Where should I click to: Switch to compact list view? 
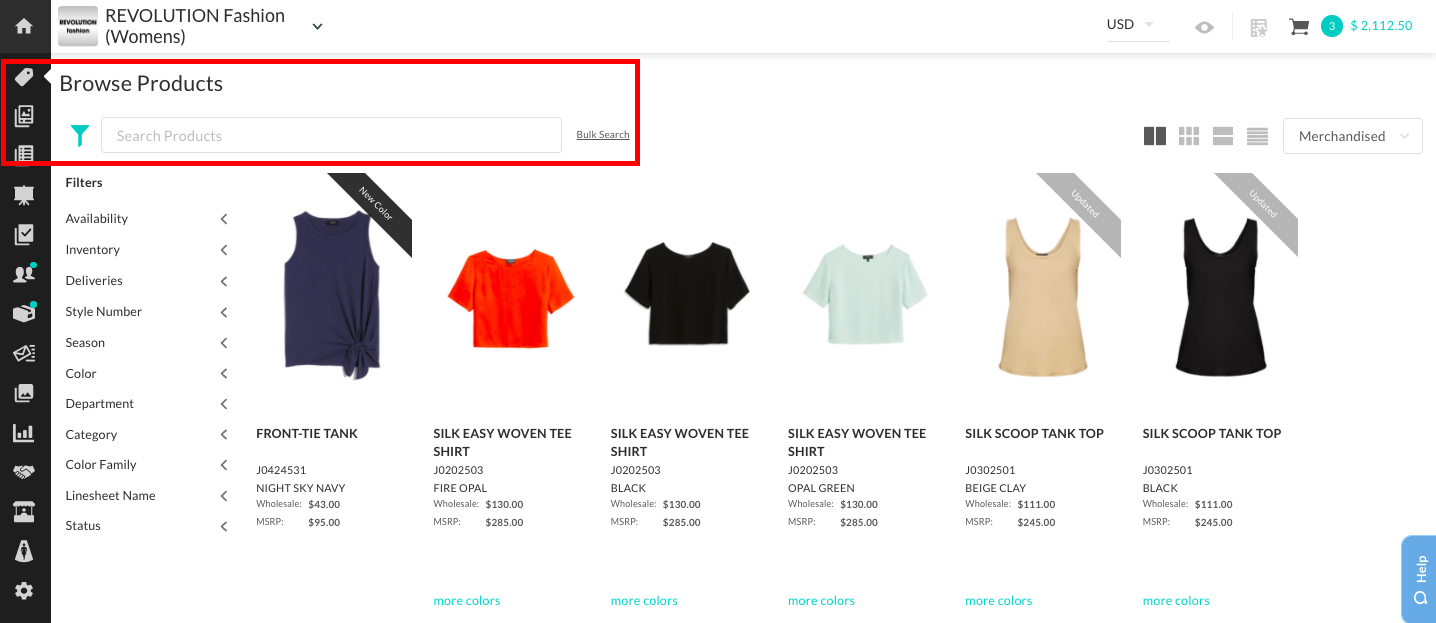point(1257,136)
